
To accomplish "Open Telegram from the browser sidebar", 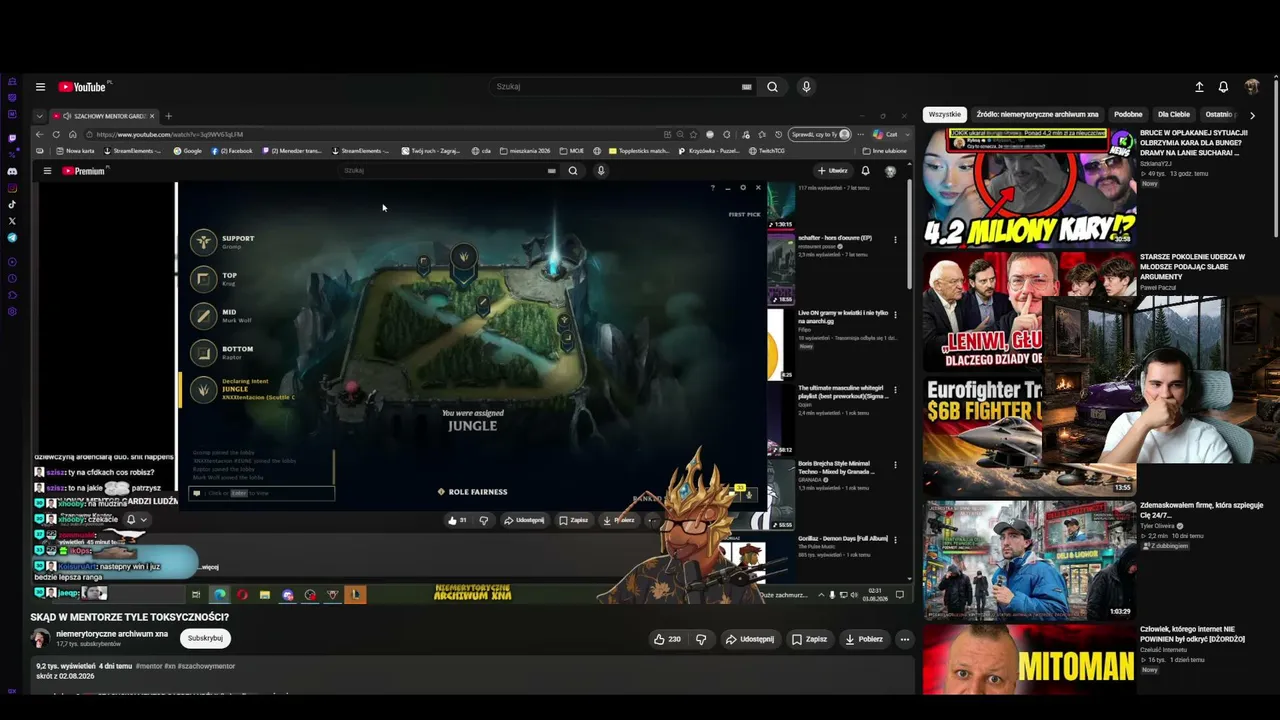I will click(x=12, y=238).
